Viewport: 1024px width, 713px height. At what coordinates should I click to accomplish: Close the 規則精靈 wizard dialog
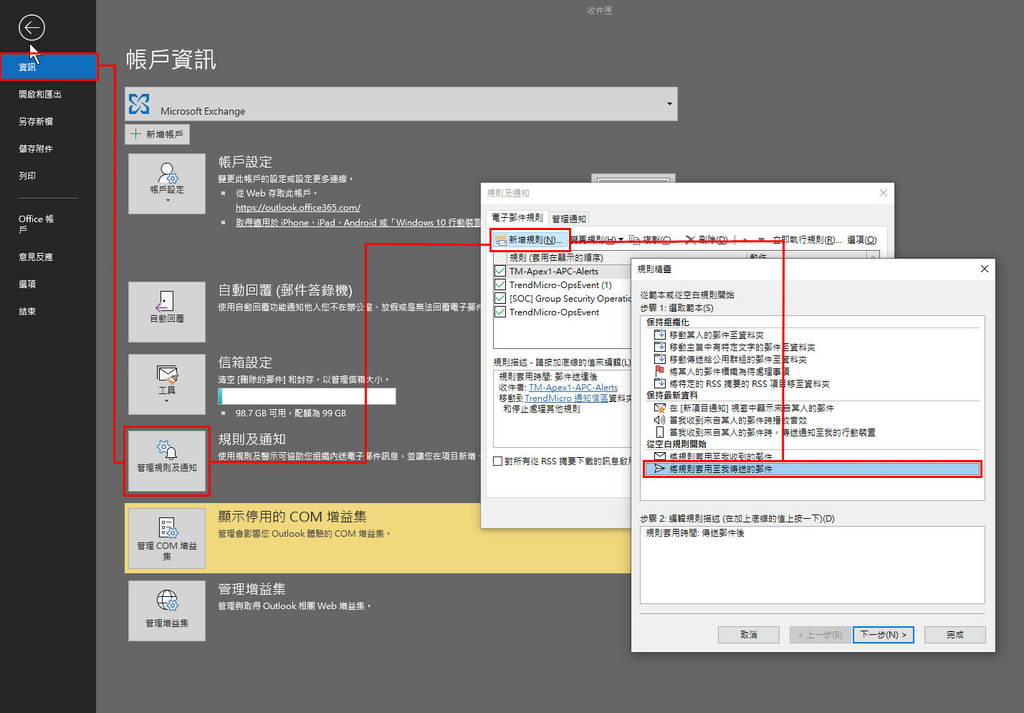point(984,269)
